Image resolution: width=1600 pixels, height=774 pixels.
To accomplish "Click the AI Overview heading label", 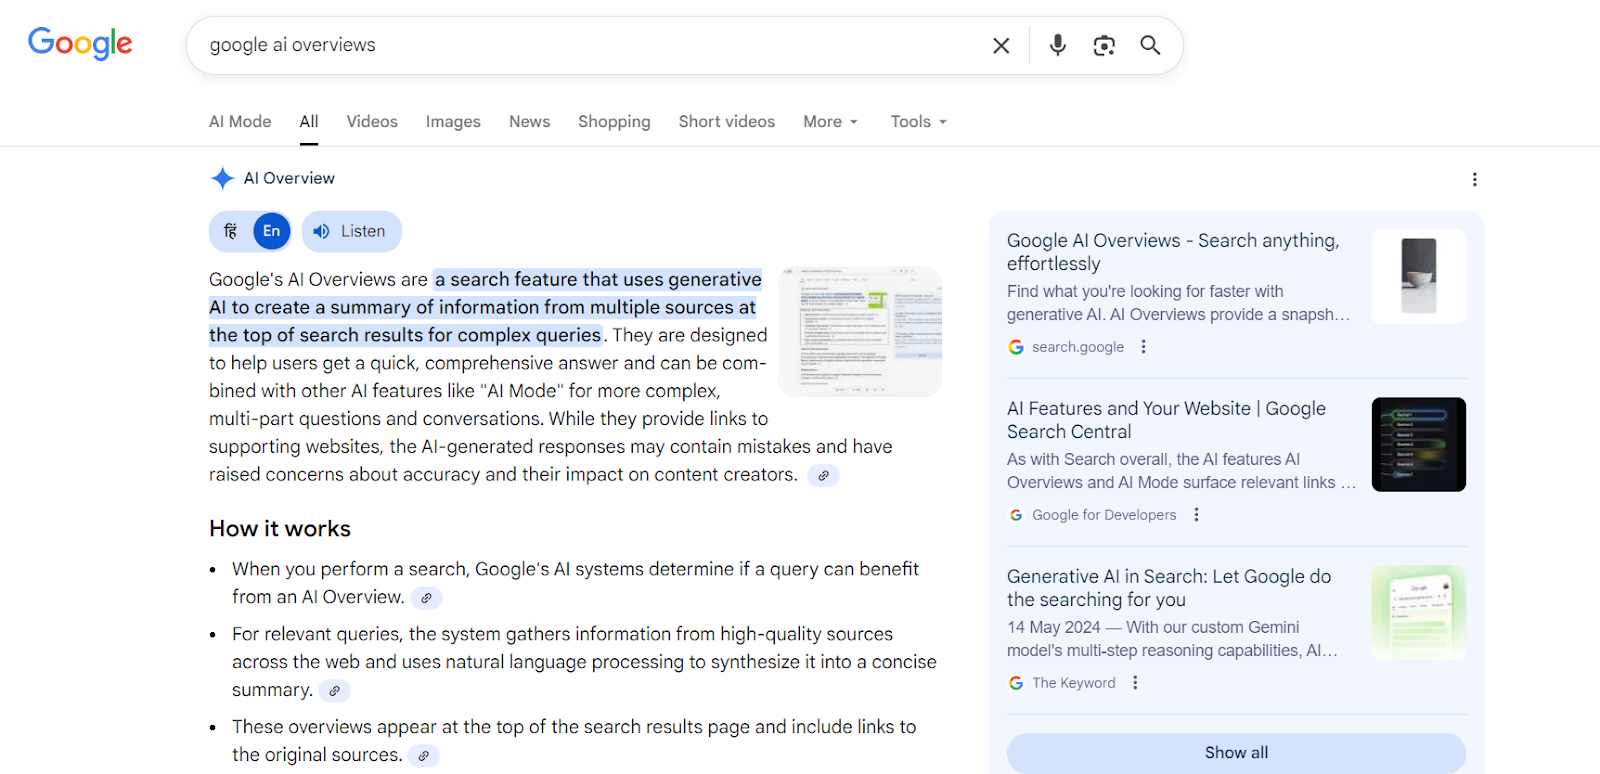I will (x=289, y=178).
